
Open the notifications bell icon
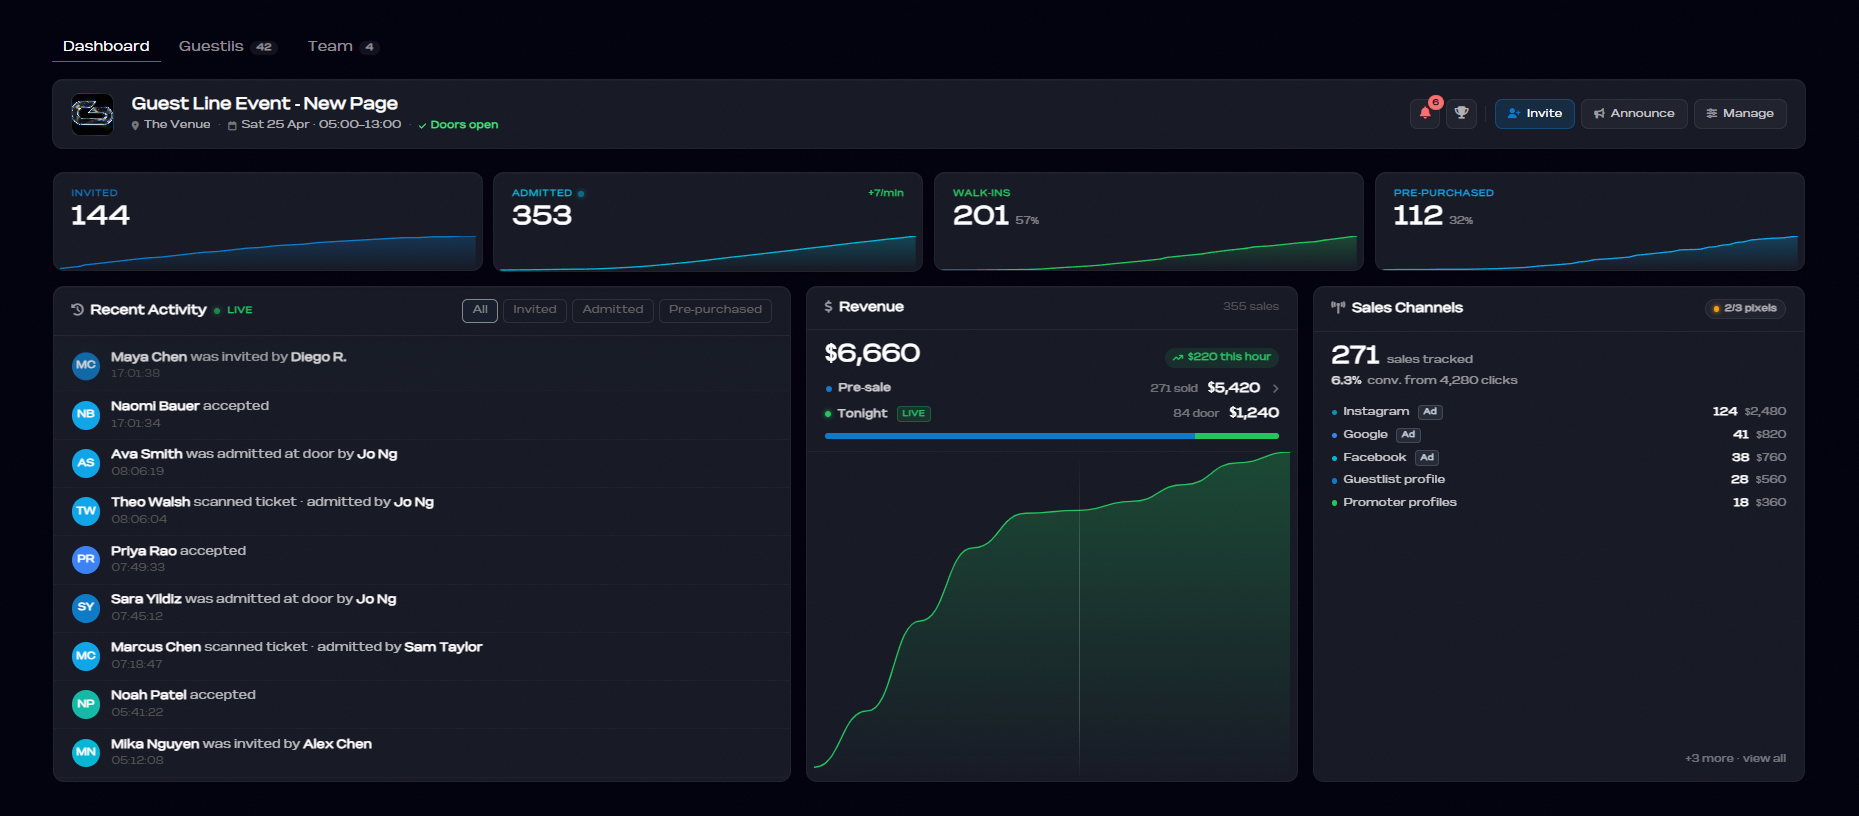(1425, 114)
